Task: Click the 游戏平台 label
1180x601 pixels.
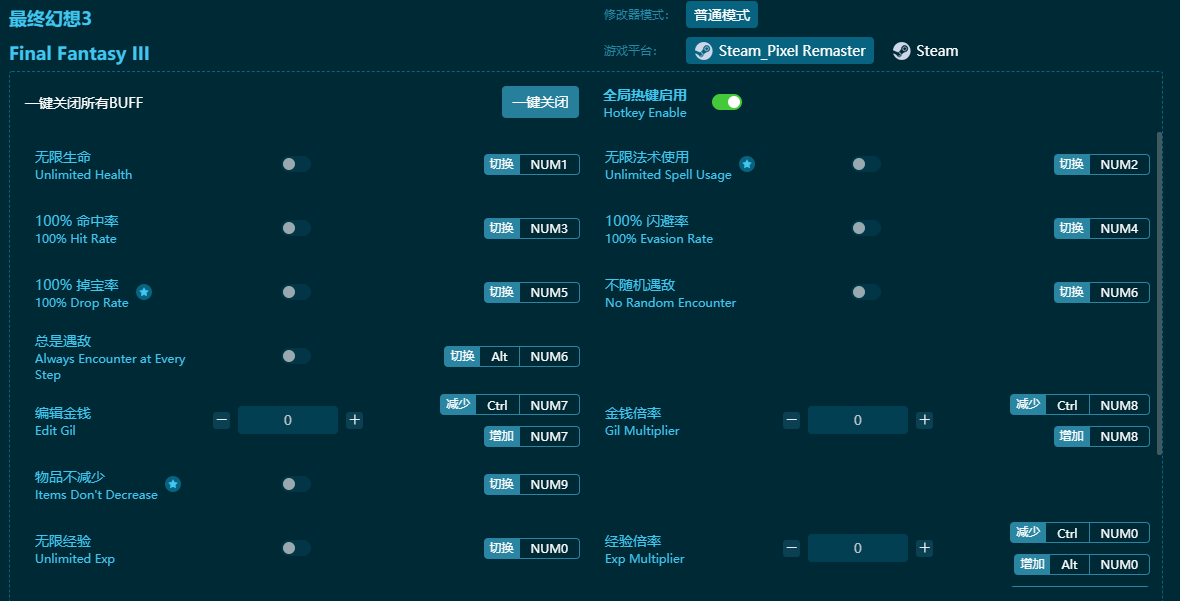Action: (631, 50)
